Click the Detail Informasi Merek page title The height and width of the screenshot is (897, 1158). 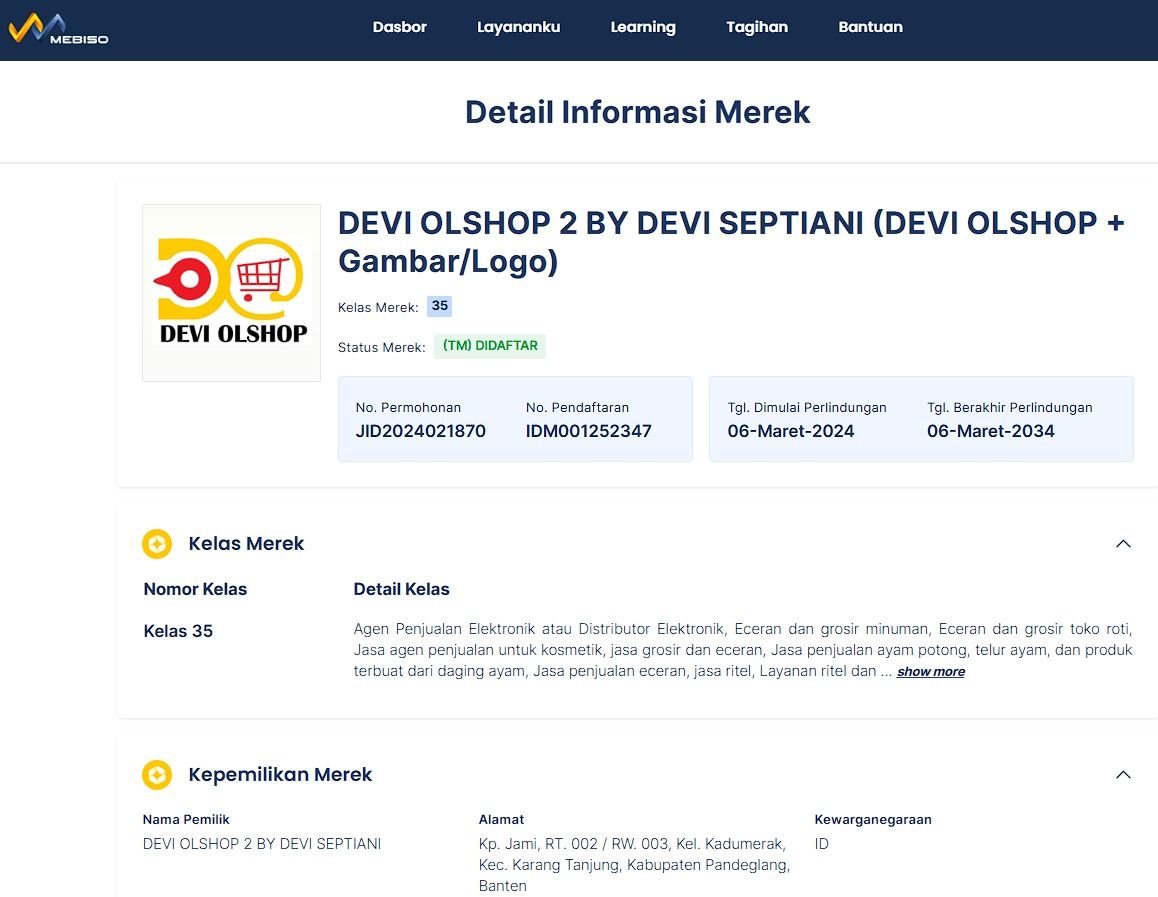[x=637, y=112]
